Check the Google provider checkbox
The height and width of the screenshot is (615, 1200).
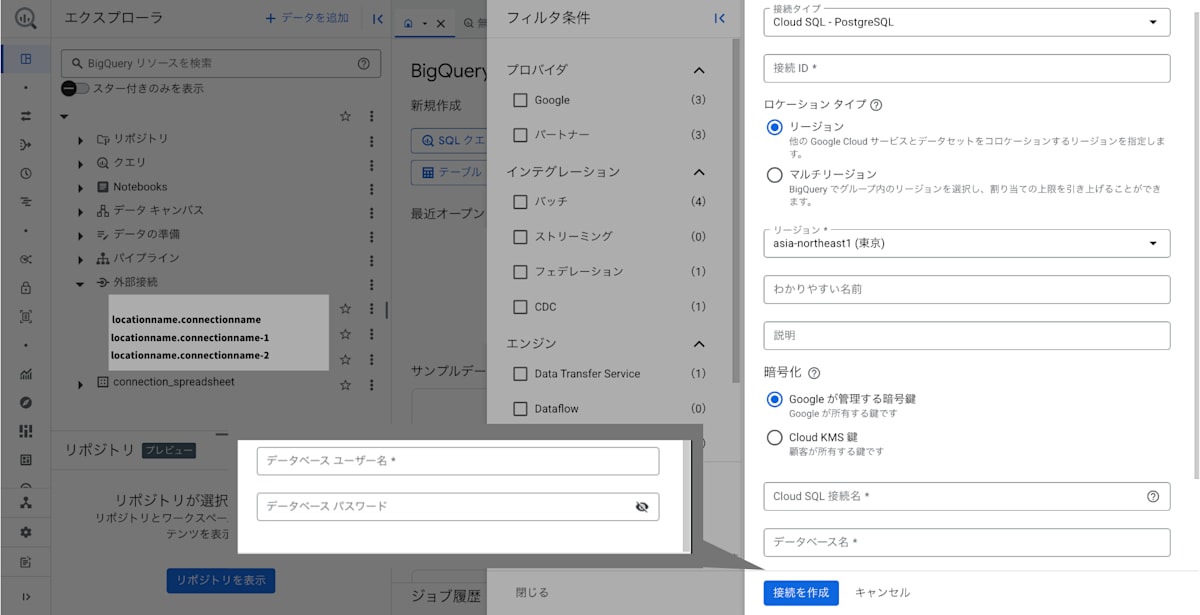coord(519,100)
